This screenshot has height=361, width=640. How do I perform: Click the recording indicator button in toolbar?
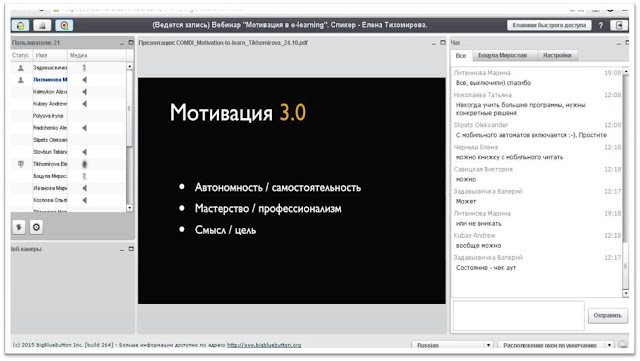point(64,25)
